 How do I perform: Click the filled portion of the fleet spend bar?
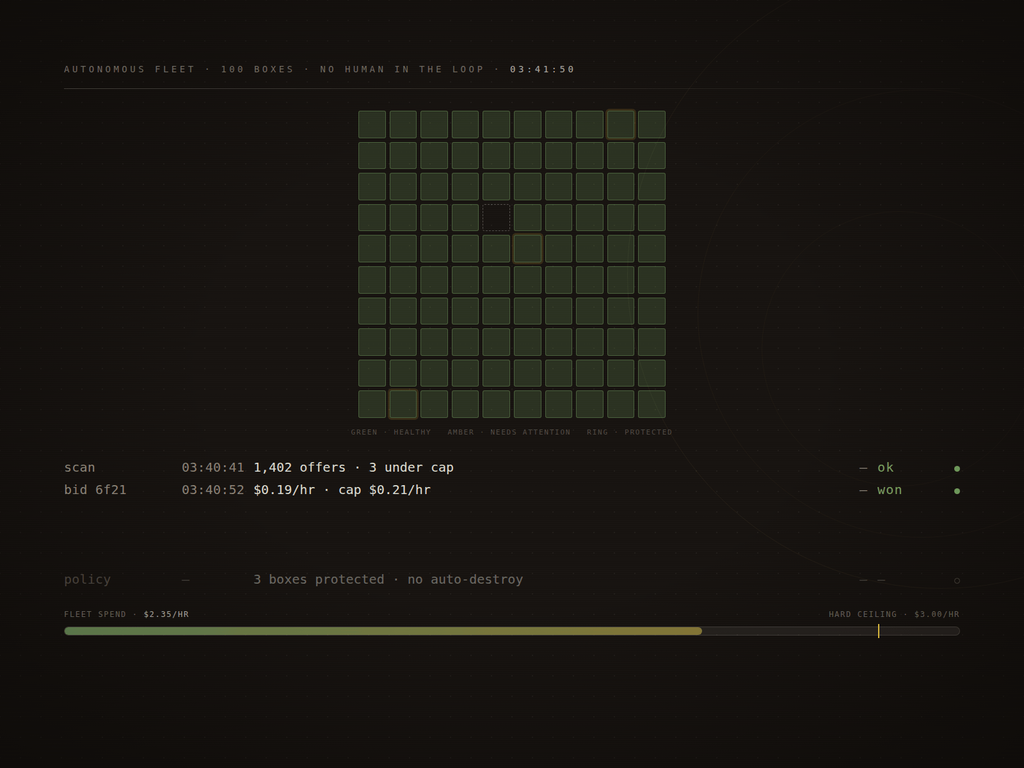[383, 631]
